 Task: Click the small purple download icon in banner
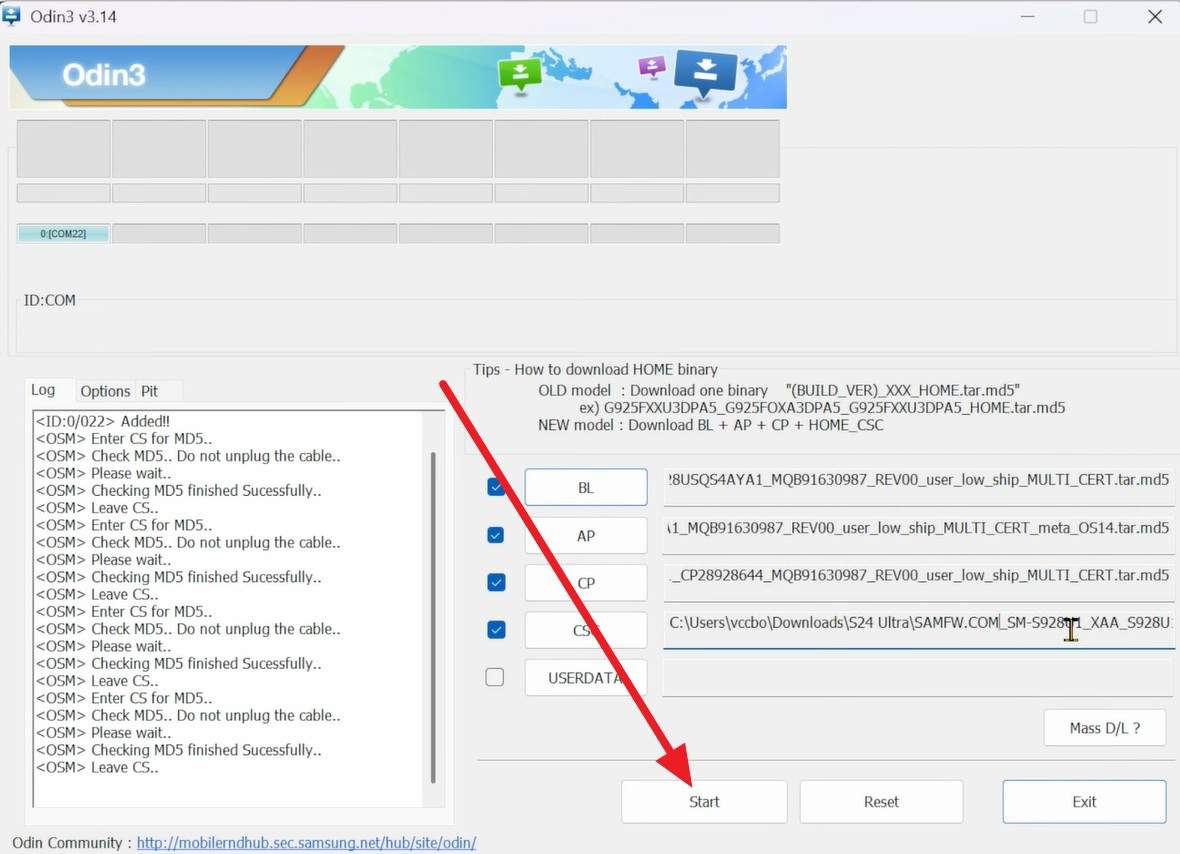click(x=652, y=68)
